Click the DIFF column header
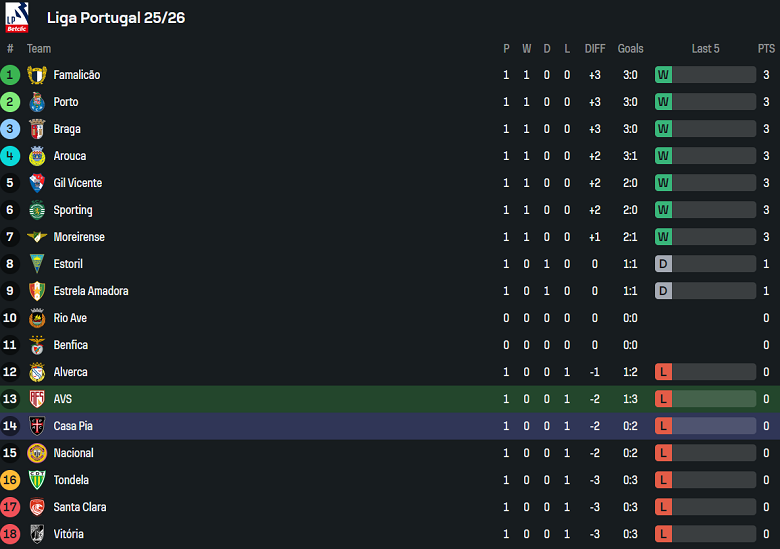 click(595, 48)
